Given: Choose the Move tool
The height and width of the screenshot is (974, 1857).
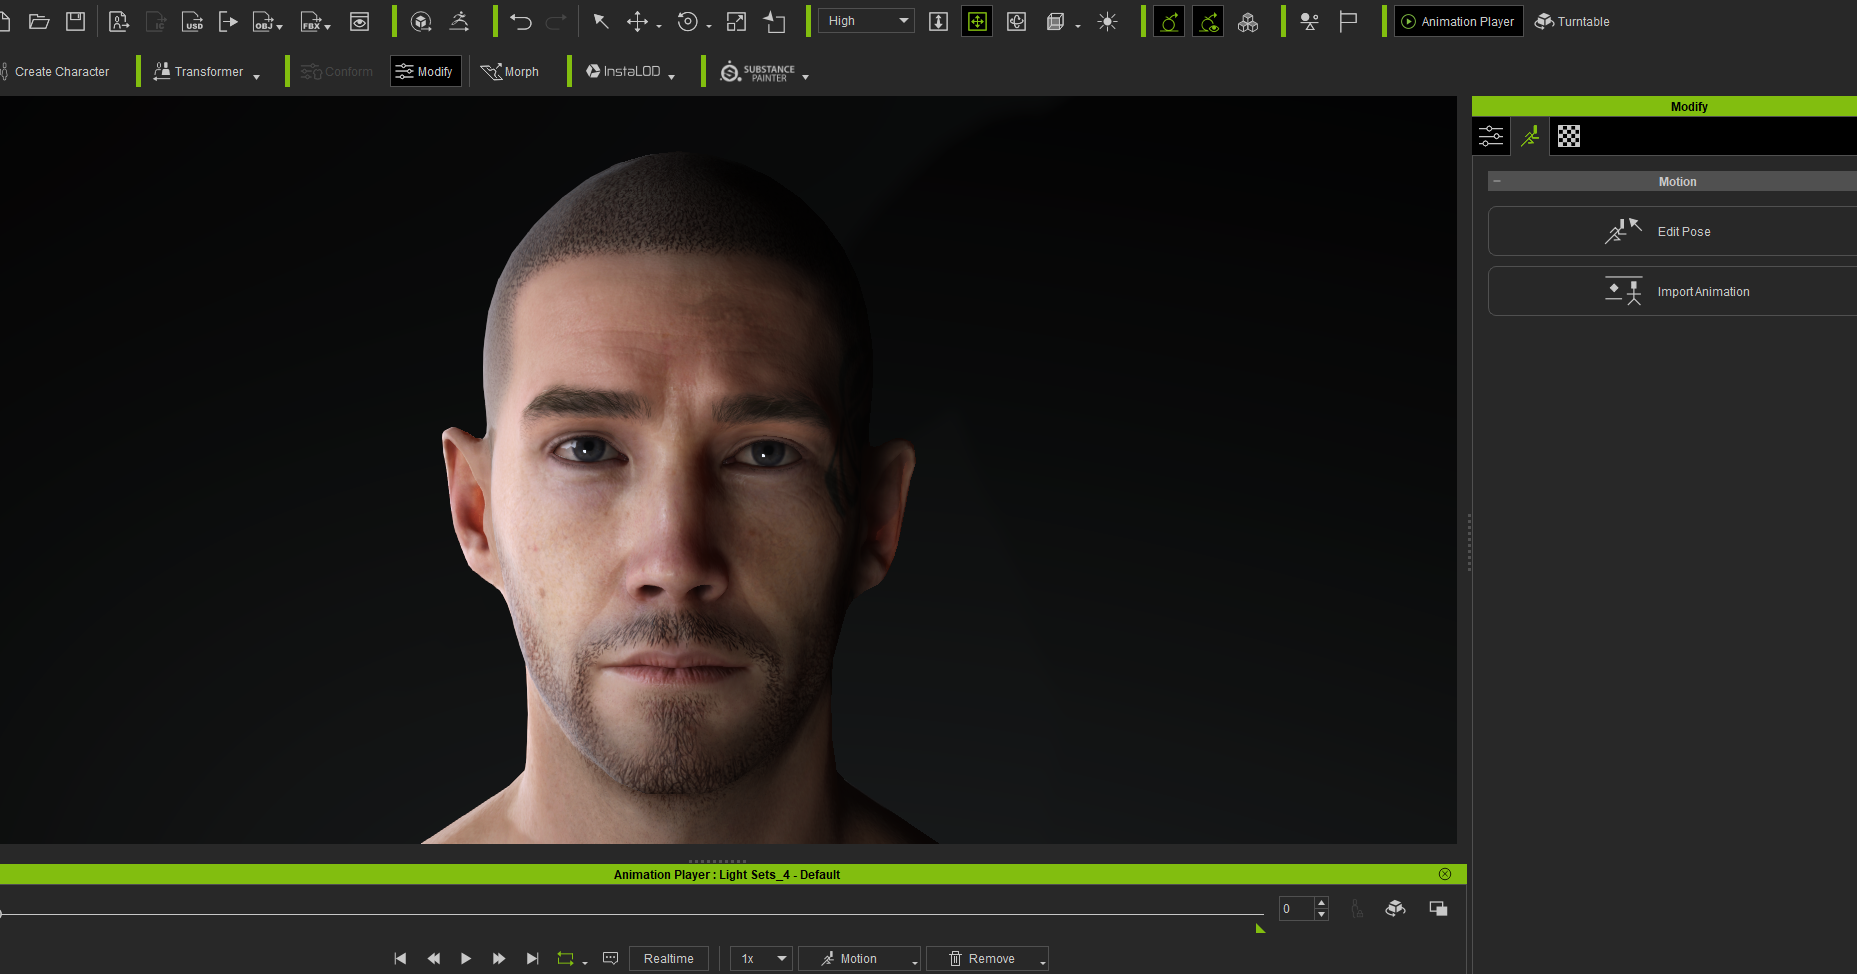Looking at the screenshot, I should (637, 21).
